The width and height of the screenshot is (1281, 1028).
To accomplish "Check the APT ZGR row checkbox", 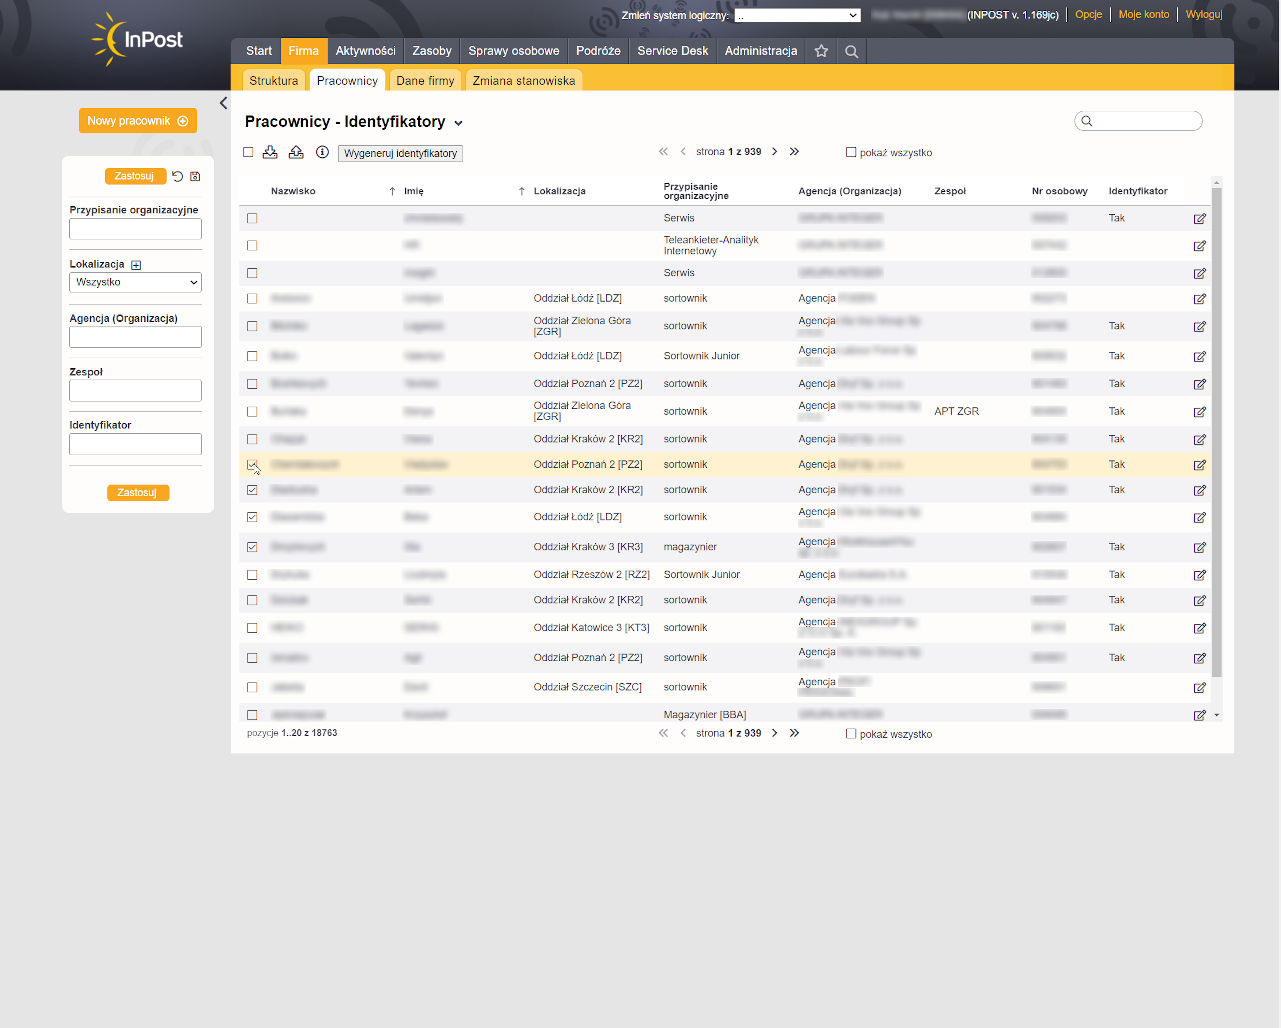I will tap(252, 411).
